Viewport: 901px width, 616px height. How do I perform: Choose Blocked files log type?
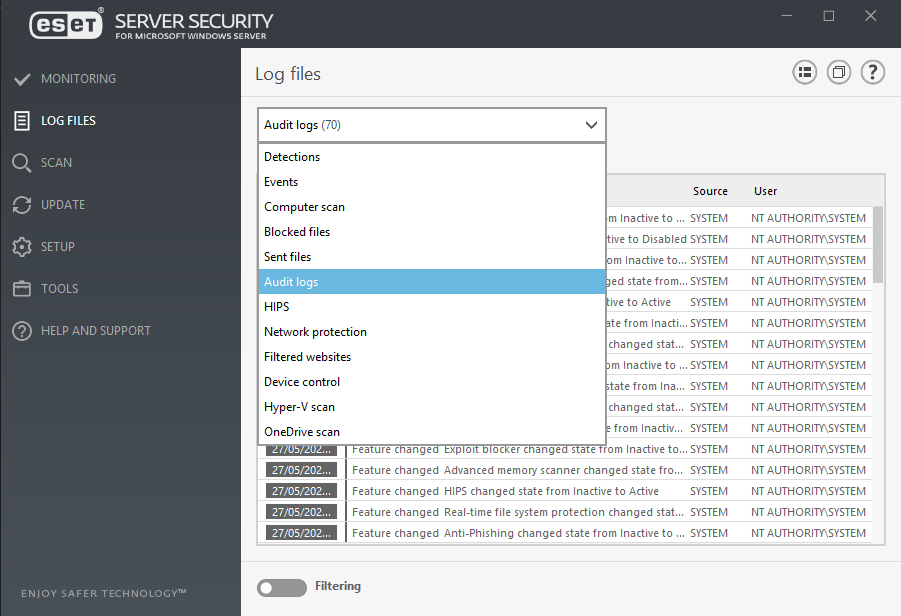(432, 232)
